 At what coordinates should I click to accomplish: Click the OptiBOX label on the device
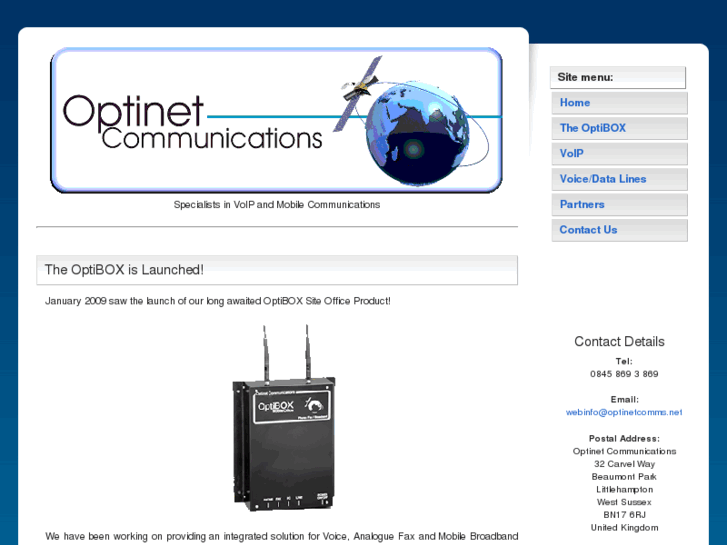[x=276, y=406]
